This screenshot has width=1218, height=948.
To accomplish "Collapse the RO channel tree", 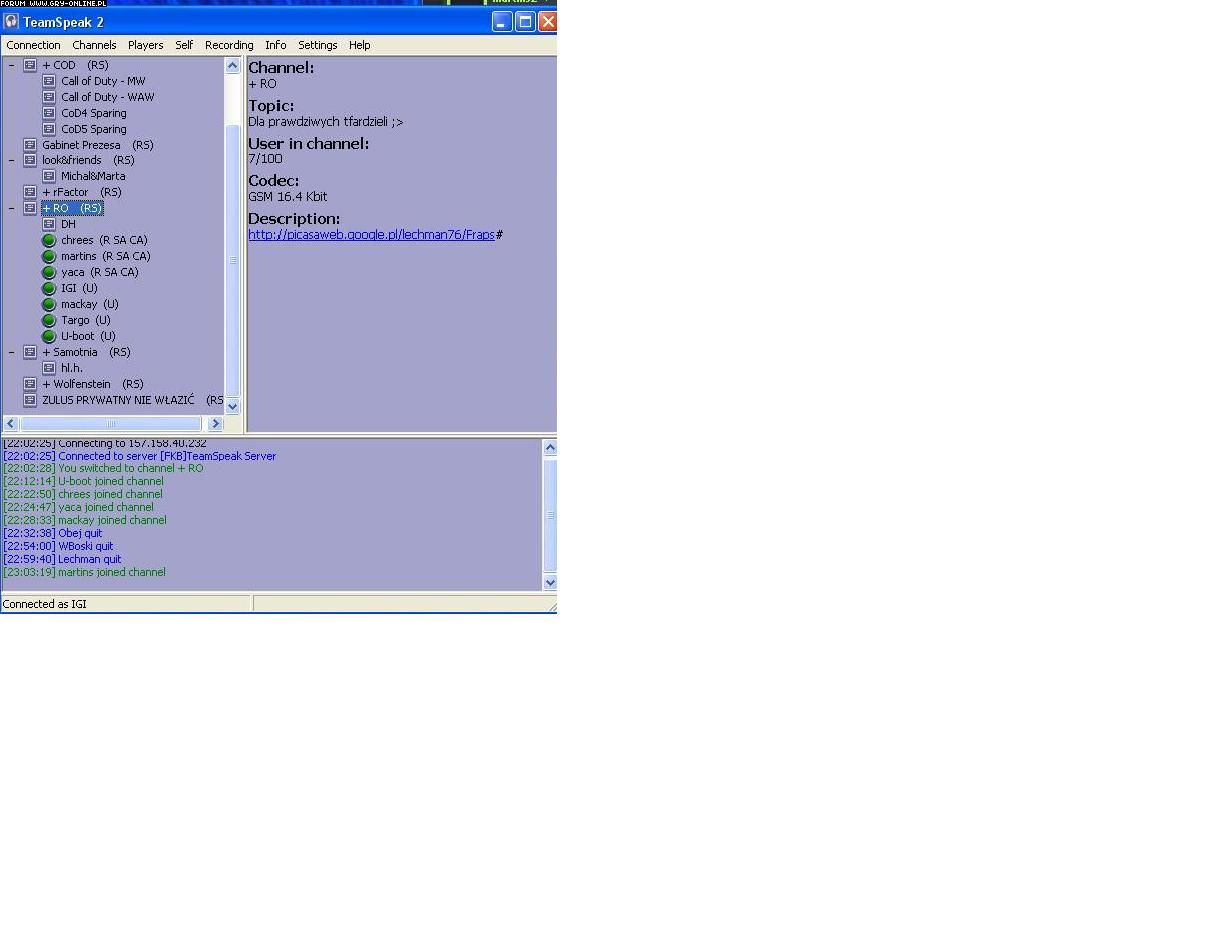I will coord(12,208).
